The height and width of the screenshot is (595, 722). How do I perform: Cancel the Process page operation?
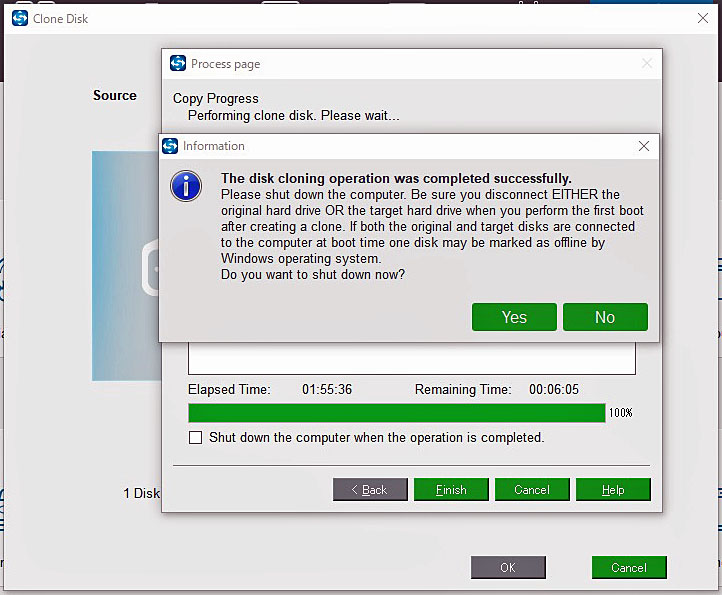tap(532, 490)
